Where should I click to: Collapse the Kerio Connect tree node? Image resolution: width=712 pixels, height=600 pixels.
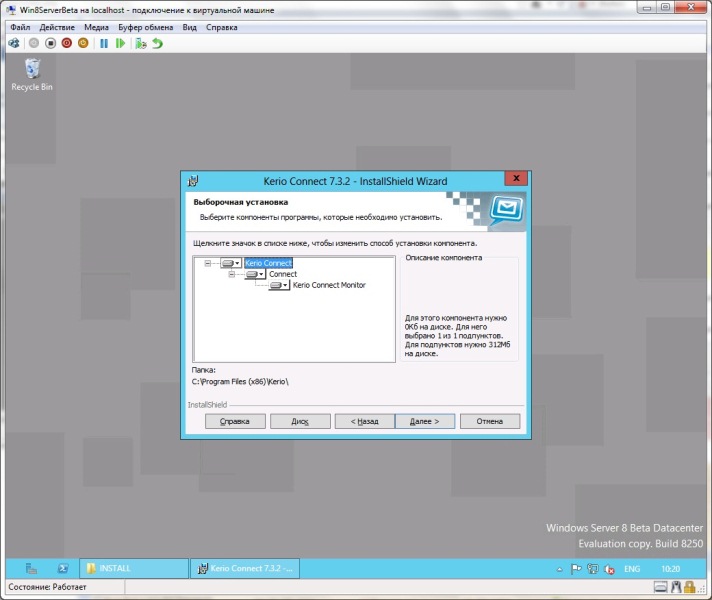(x=207, y=263)
